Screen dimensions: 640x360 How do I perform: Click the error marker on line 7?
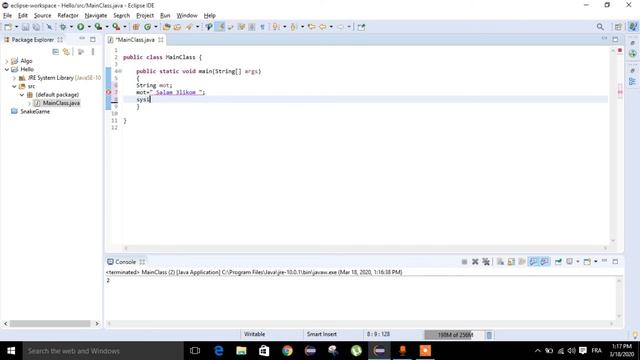[x=109, y=92]
